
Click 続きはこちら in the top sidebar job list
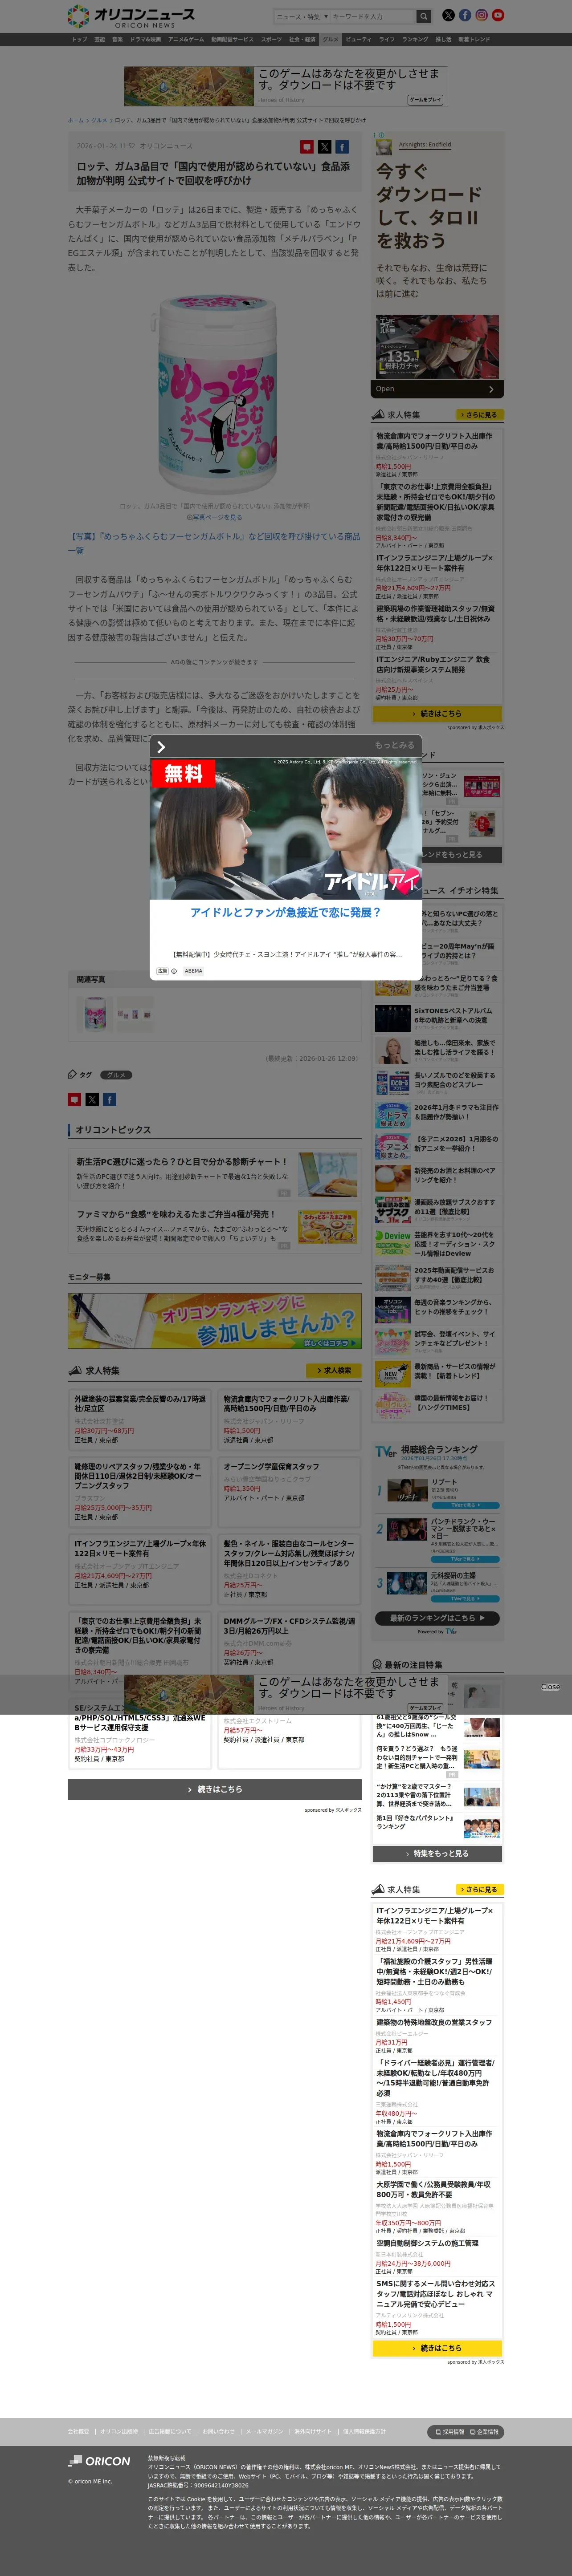(437, 714)
